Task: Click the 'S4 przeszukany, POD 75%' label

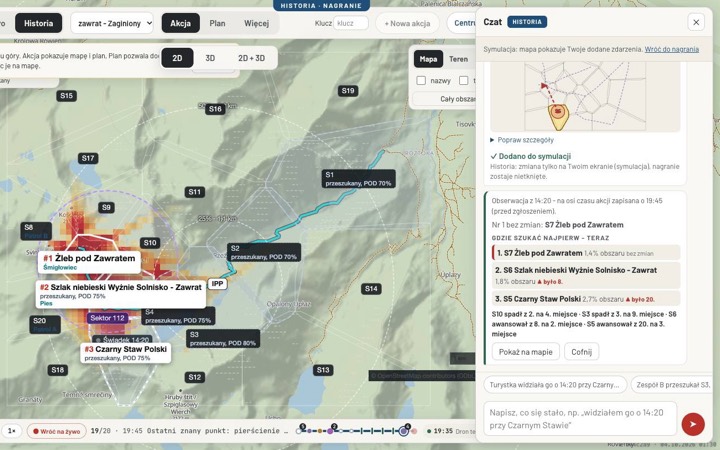Action: (178, 316)
